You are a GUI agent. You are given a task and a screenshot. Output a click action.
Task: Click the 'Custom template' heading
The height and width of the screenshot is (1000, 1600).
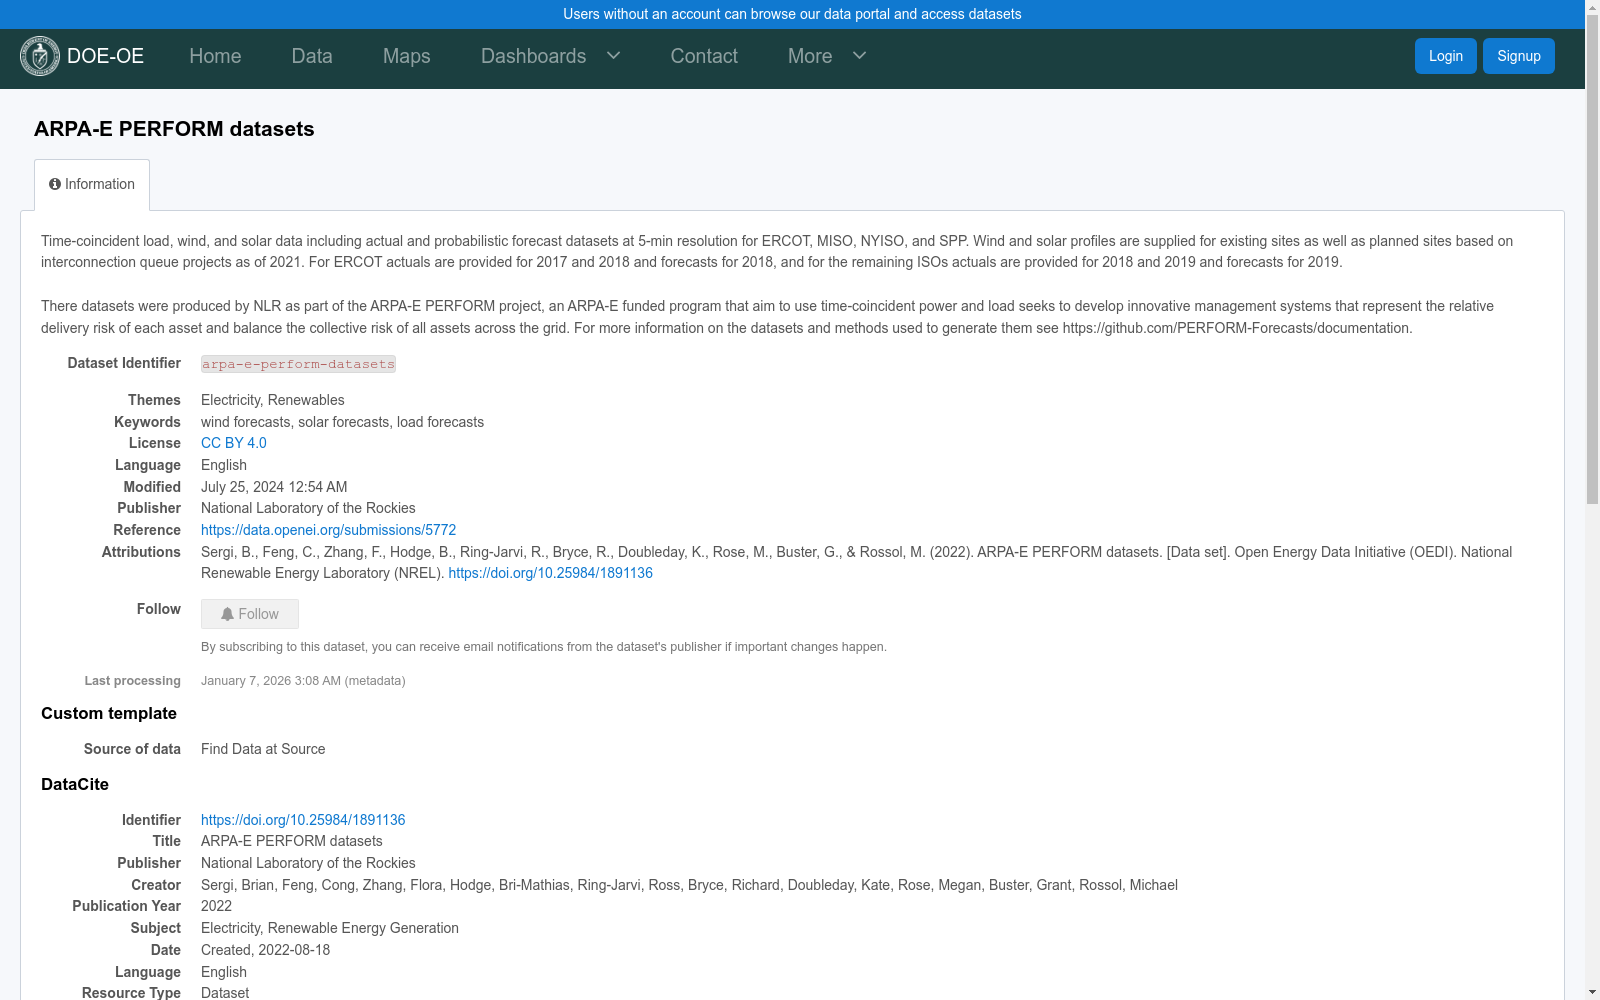109,713
